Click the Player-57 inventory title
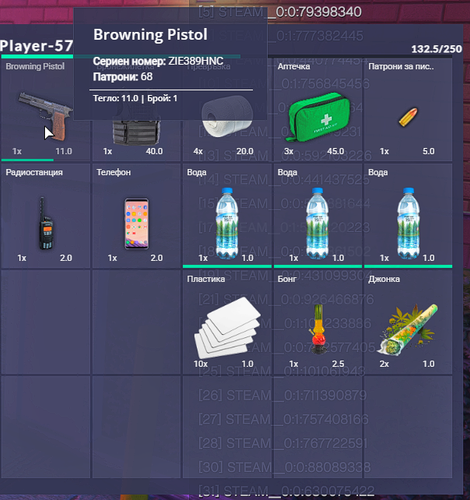The image size is (470, 500). click(x=36, y=46)
